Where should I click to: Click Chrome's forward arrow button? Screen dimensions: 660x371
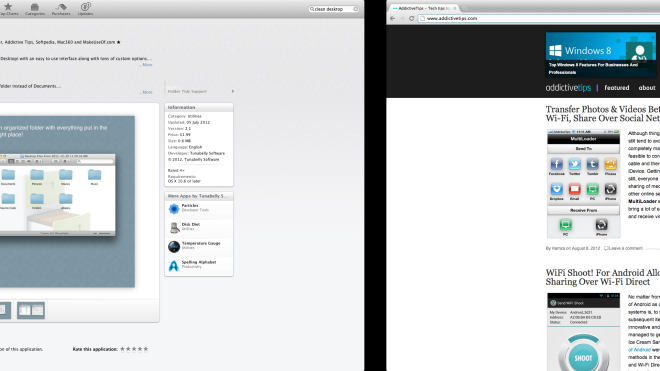(x=402, y=19)
